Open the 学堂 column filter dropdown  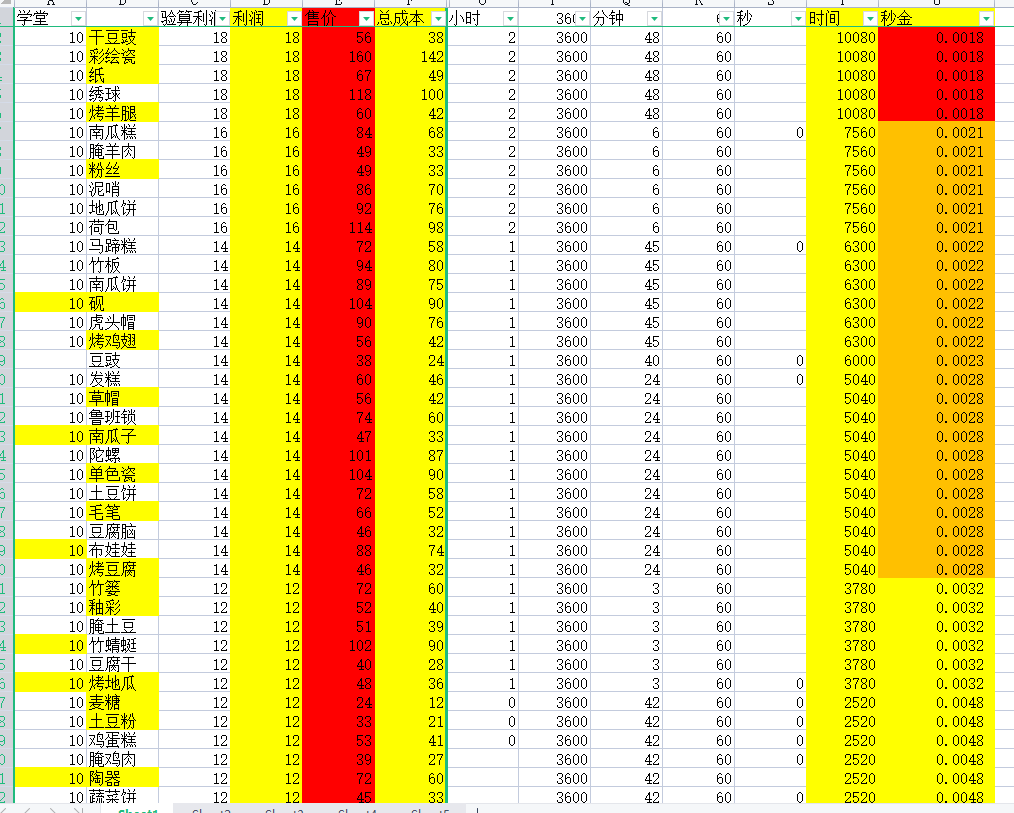[x=77, y=19]
